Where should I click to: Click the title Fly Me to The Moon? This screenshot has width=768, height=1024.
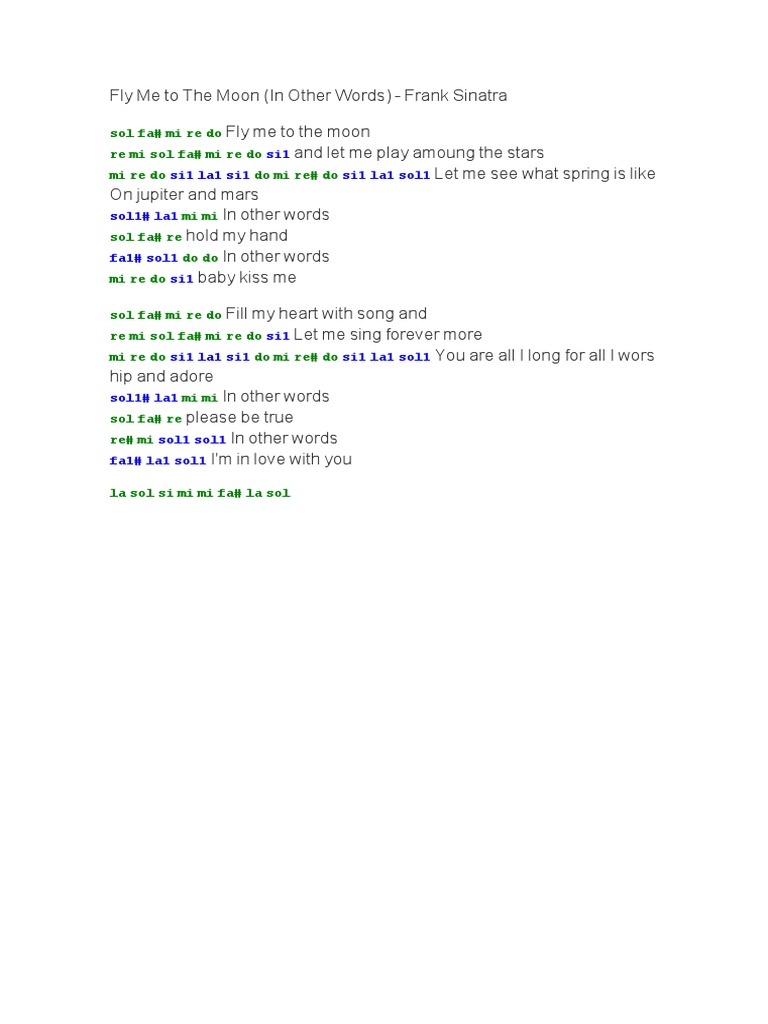[x=185, y=95]
